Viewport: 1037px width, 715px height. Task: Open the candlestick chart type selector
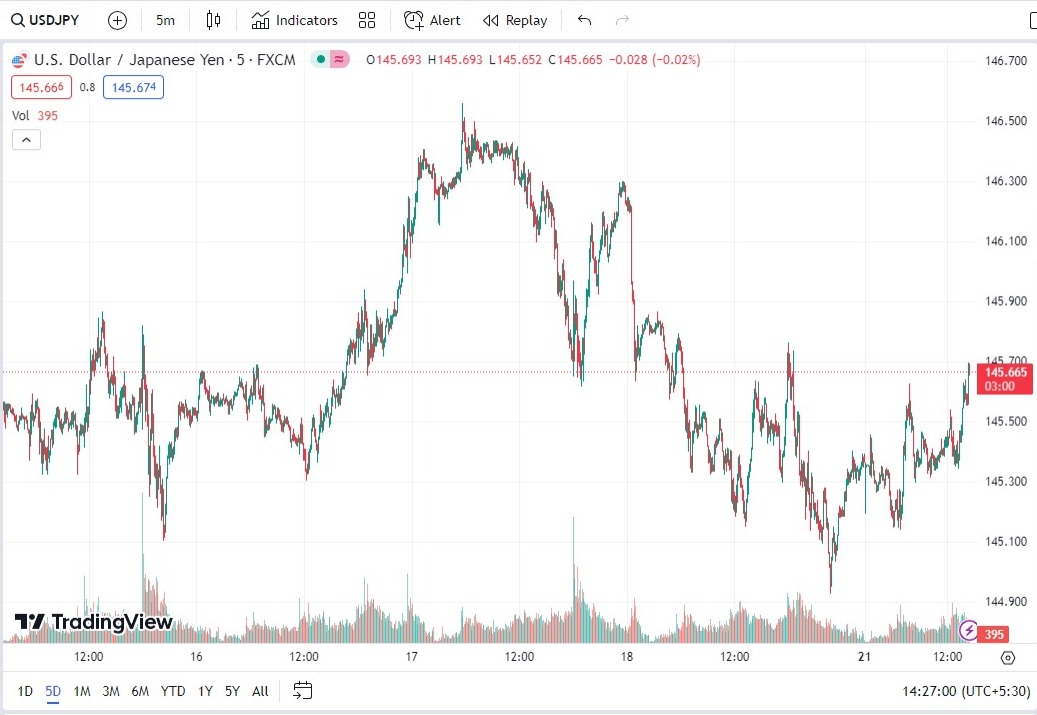(x=213, y=20)
